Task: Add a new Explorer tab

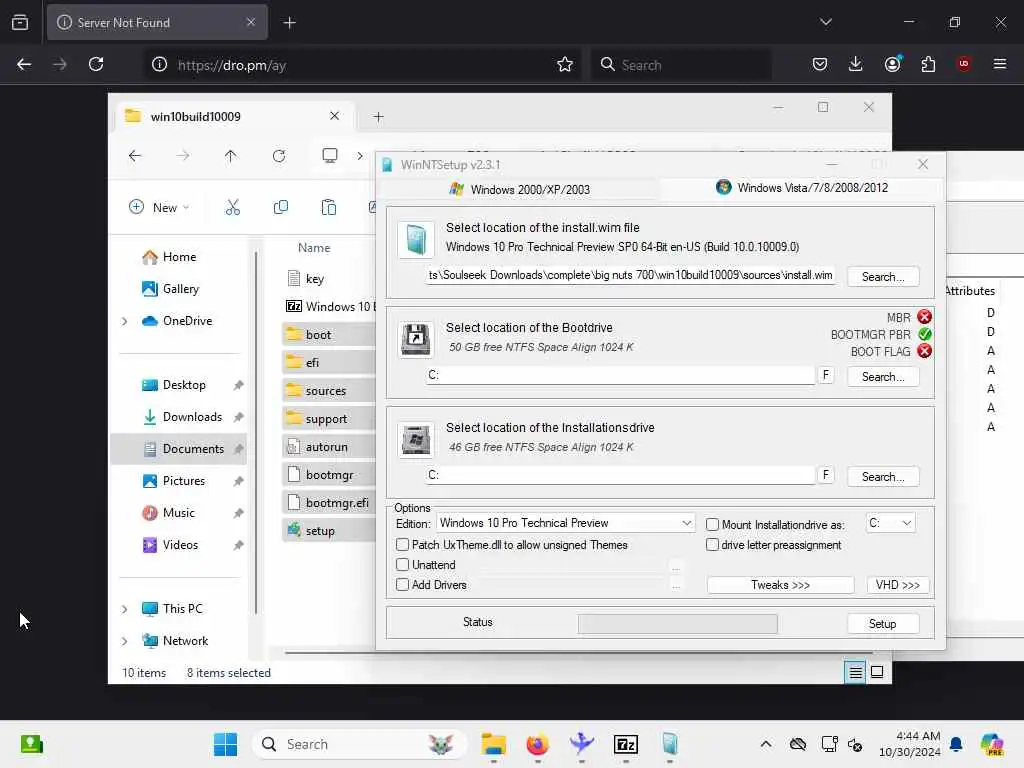Action: [378, 116]
